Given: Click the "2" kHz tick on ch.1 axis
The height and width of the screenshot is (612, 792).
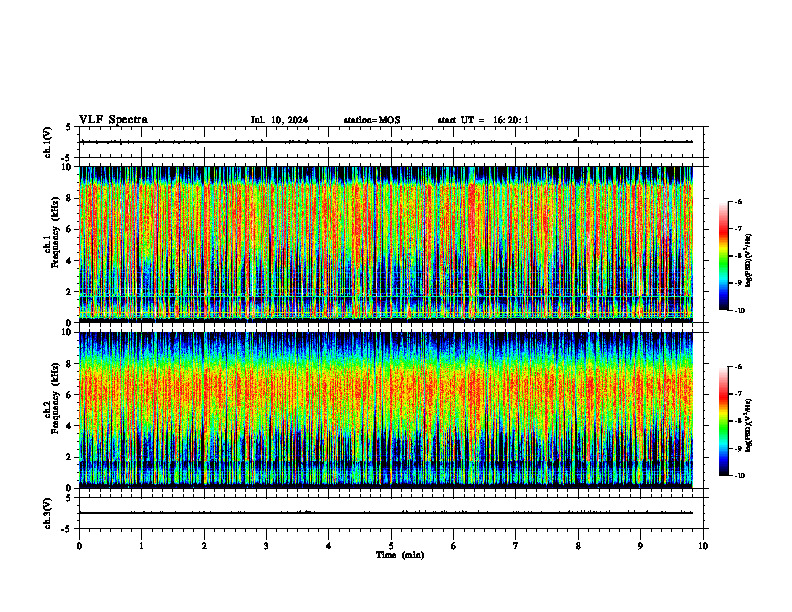Looking at the screenshot, I should point(70,291).
